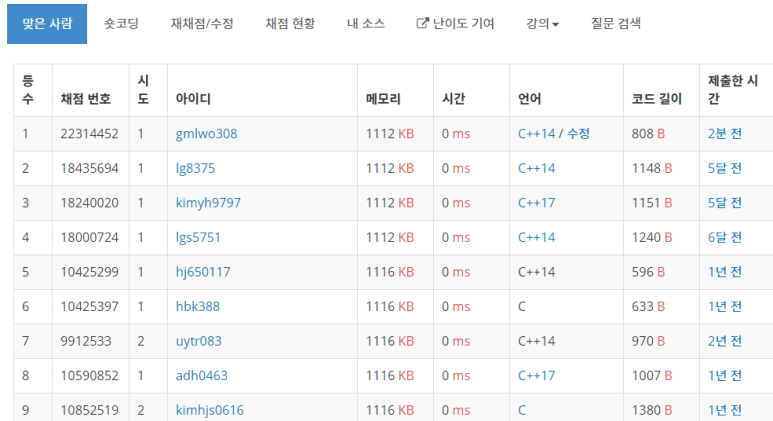The image size is (773, 421).
Task: Go to the 채점 현황 tab
Action: (x=290, y=24)
